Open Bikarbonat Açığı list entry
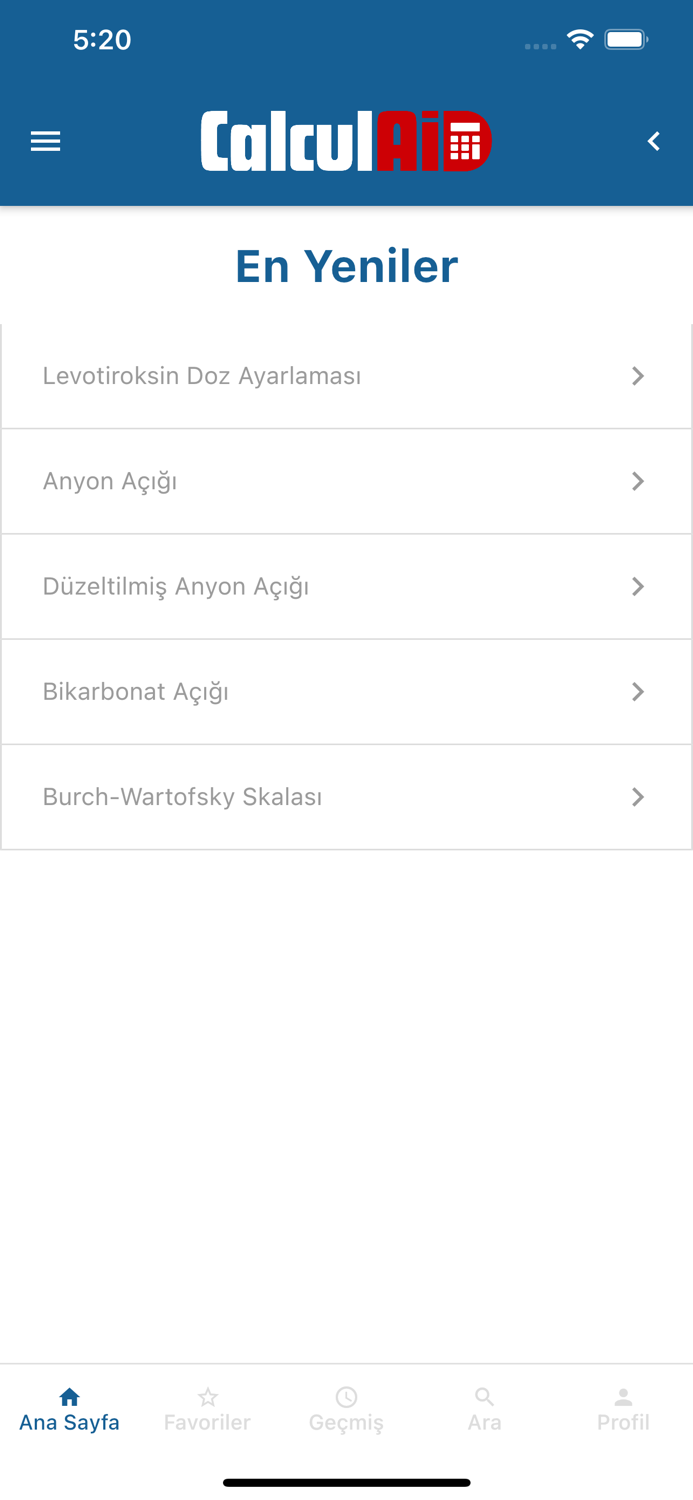 136,691
